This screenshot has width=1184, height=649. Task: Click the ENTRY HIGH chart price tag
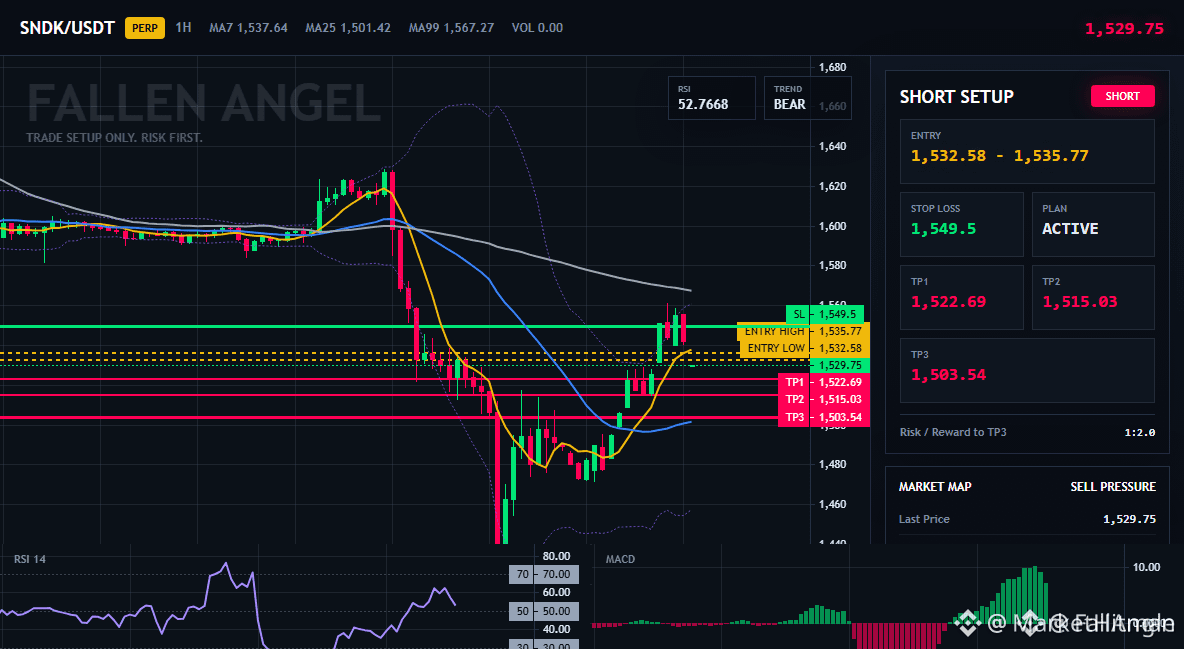pyautogui.click(x=803, y=331)
